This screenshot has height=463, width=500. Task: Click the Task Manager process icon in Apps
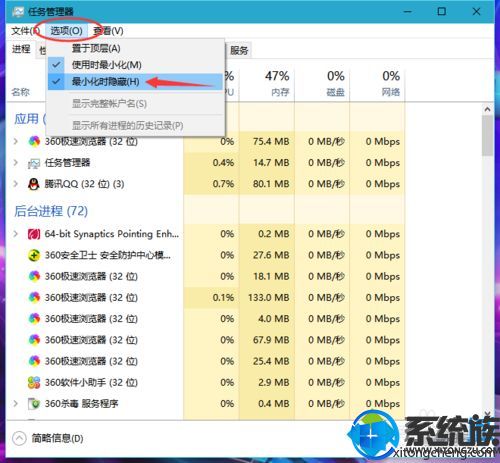[34, 163]
